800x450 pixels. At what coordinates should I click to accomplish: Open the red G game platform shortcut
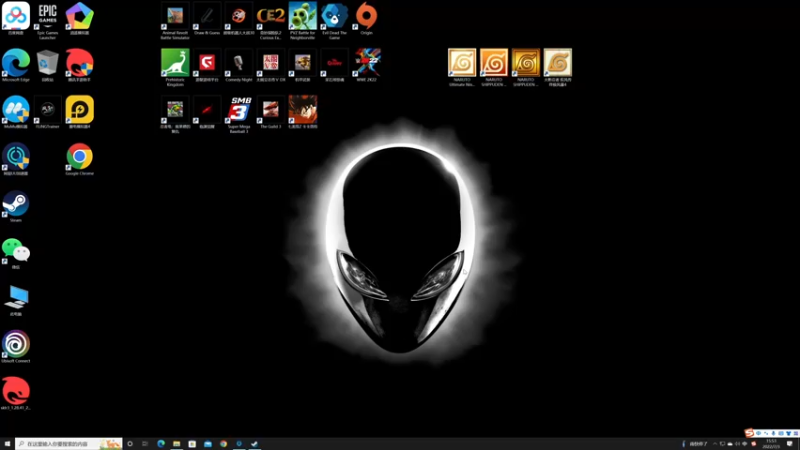[x=207, y=65]
